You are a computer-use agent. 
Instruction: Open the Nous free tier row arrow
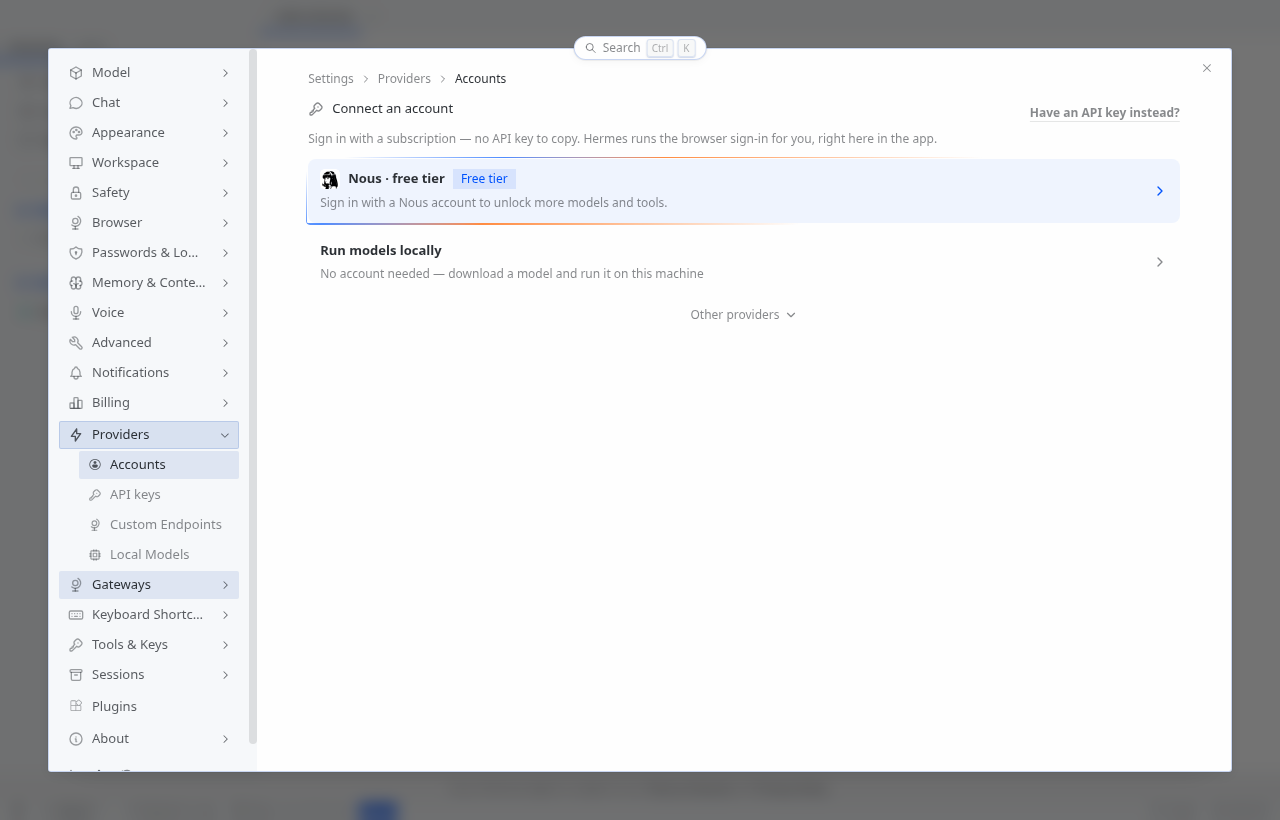coord(1160,191)
